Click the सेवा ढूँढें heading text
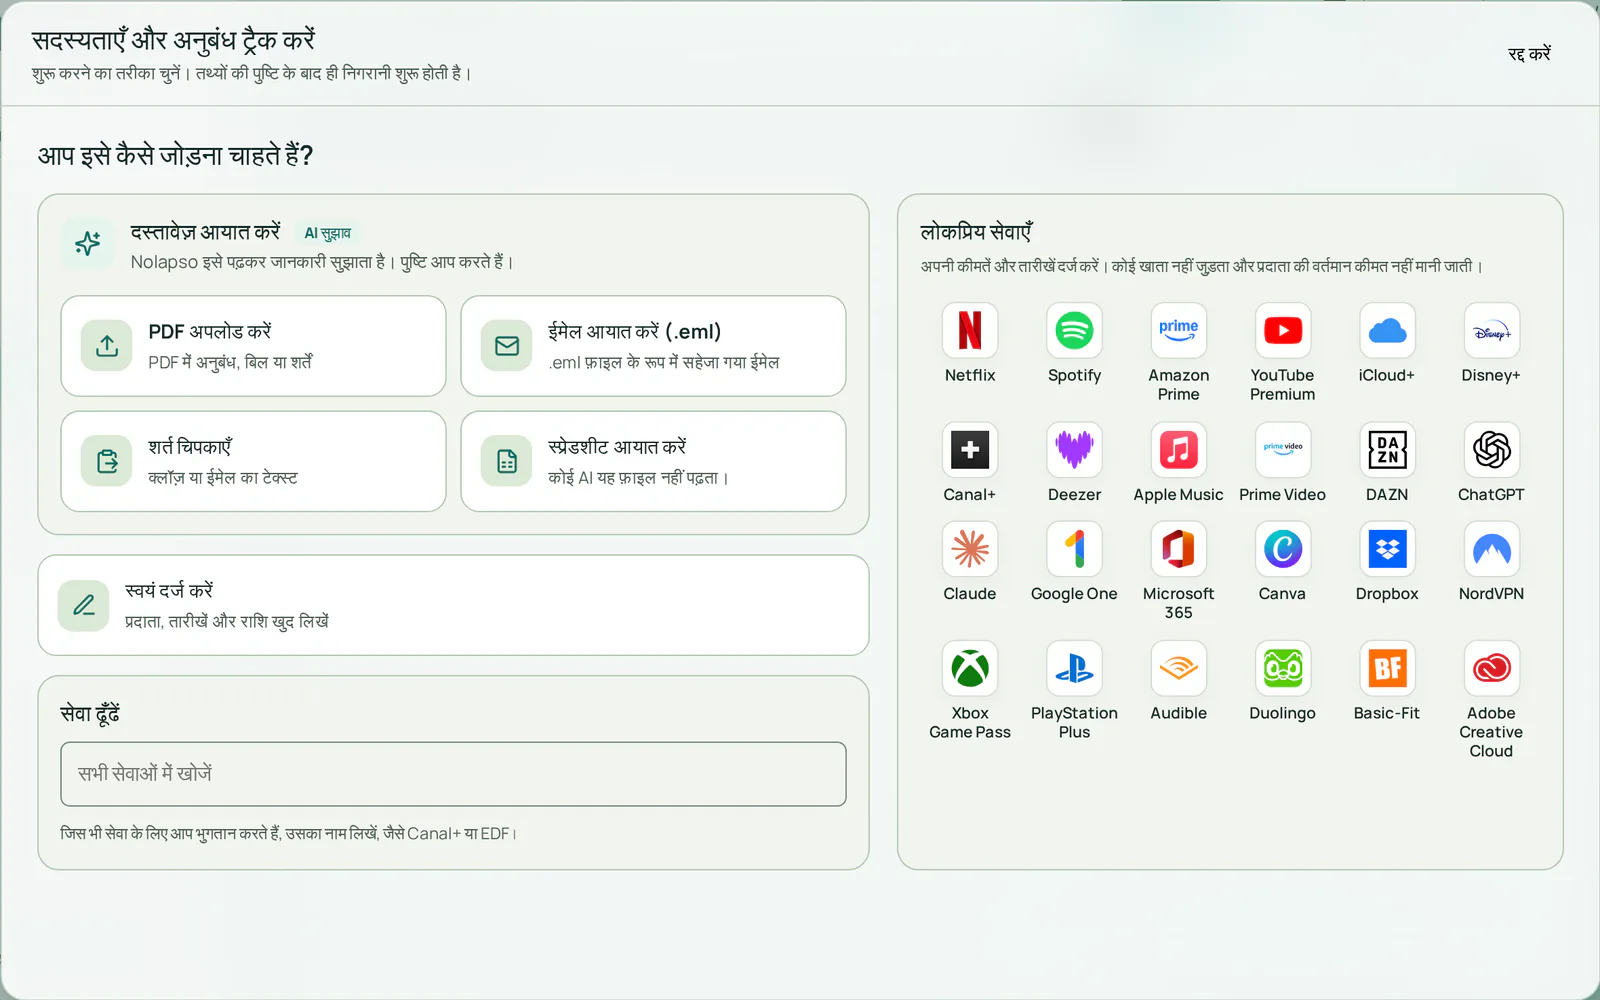 (90, 713)
